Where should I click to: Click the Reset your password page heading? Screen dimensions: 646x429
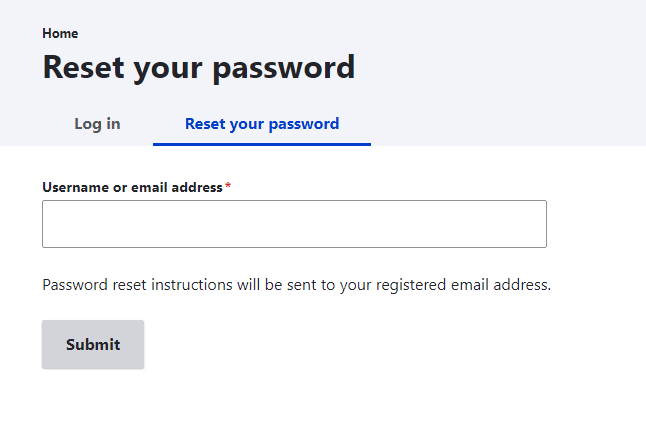tap(198, 67)
